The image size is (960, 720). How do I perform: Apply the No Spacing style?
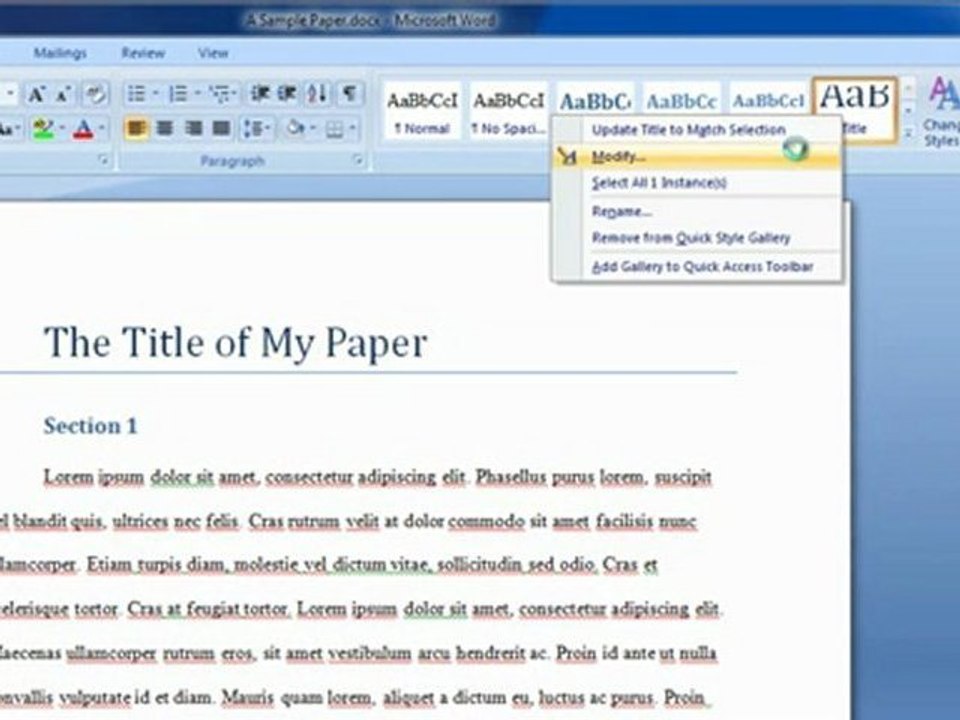coord(508,111)
